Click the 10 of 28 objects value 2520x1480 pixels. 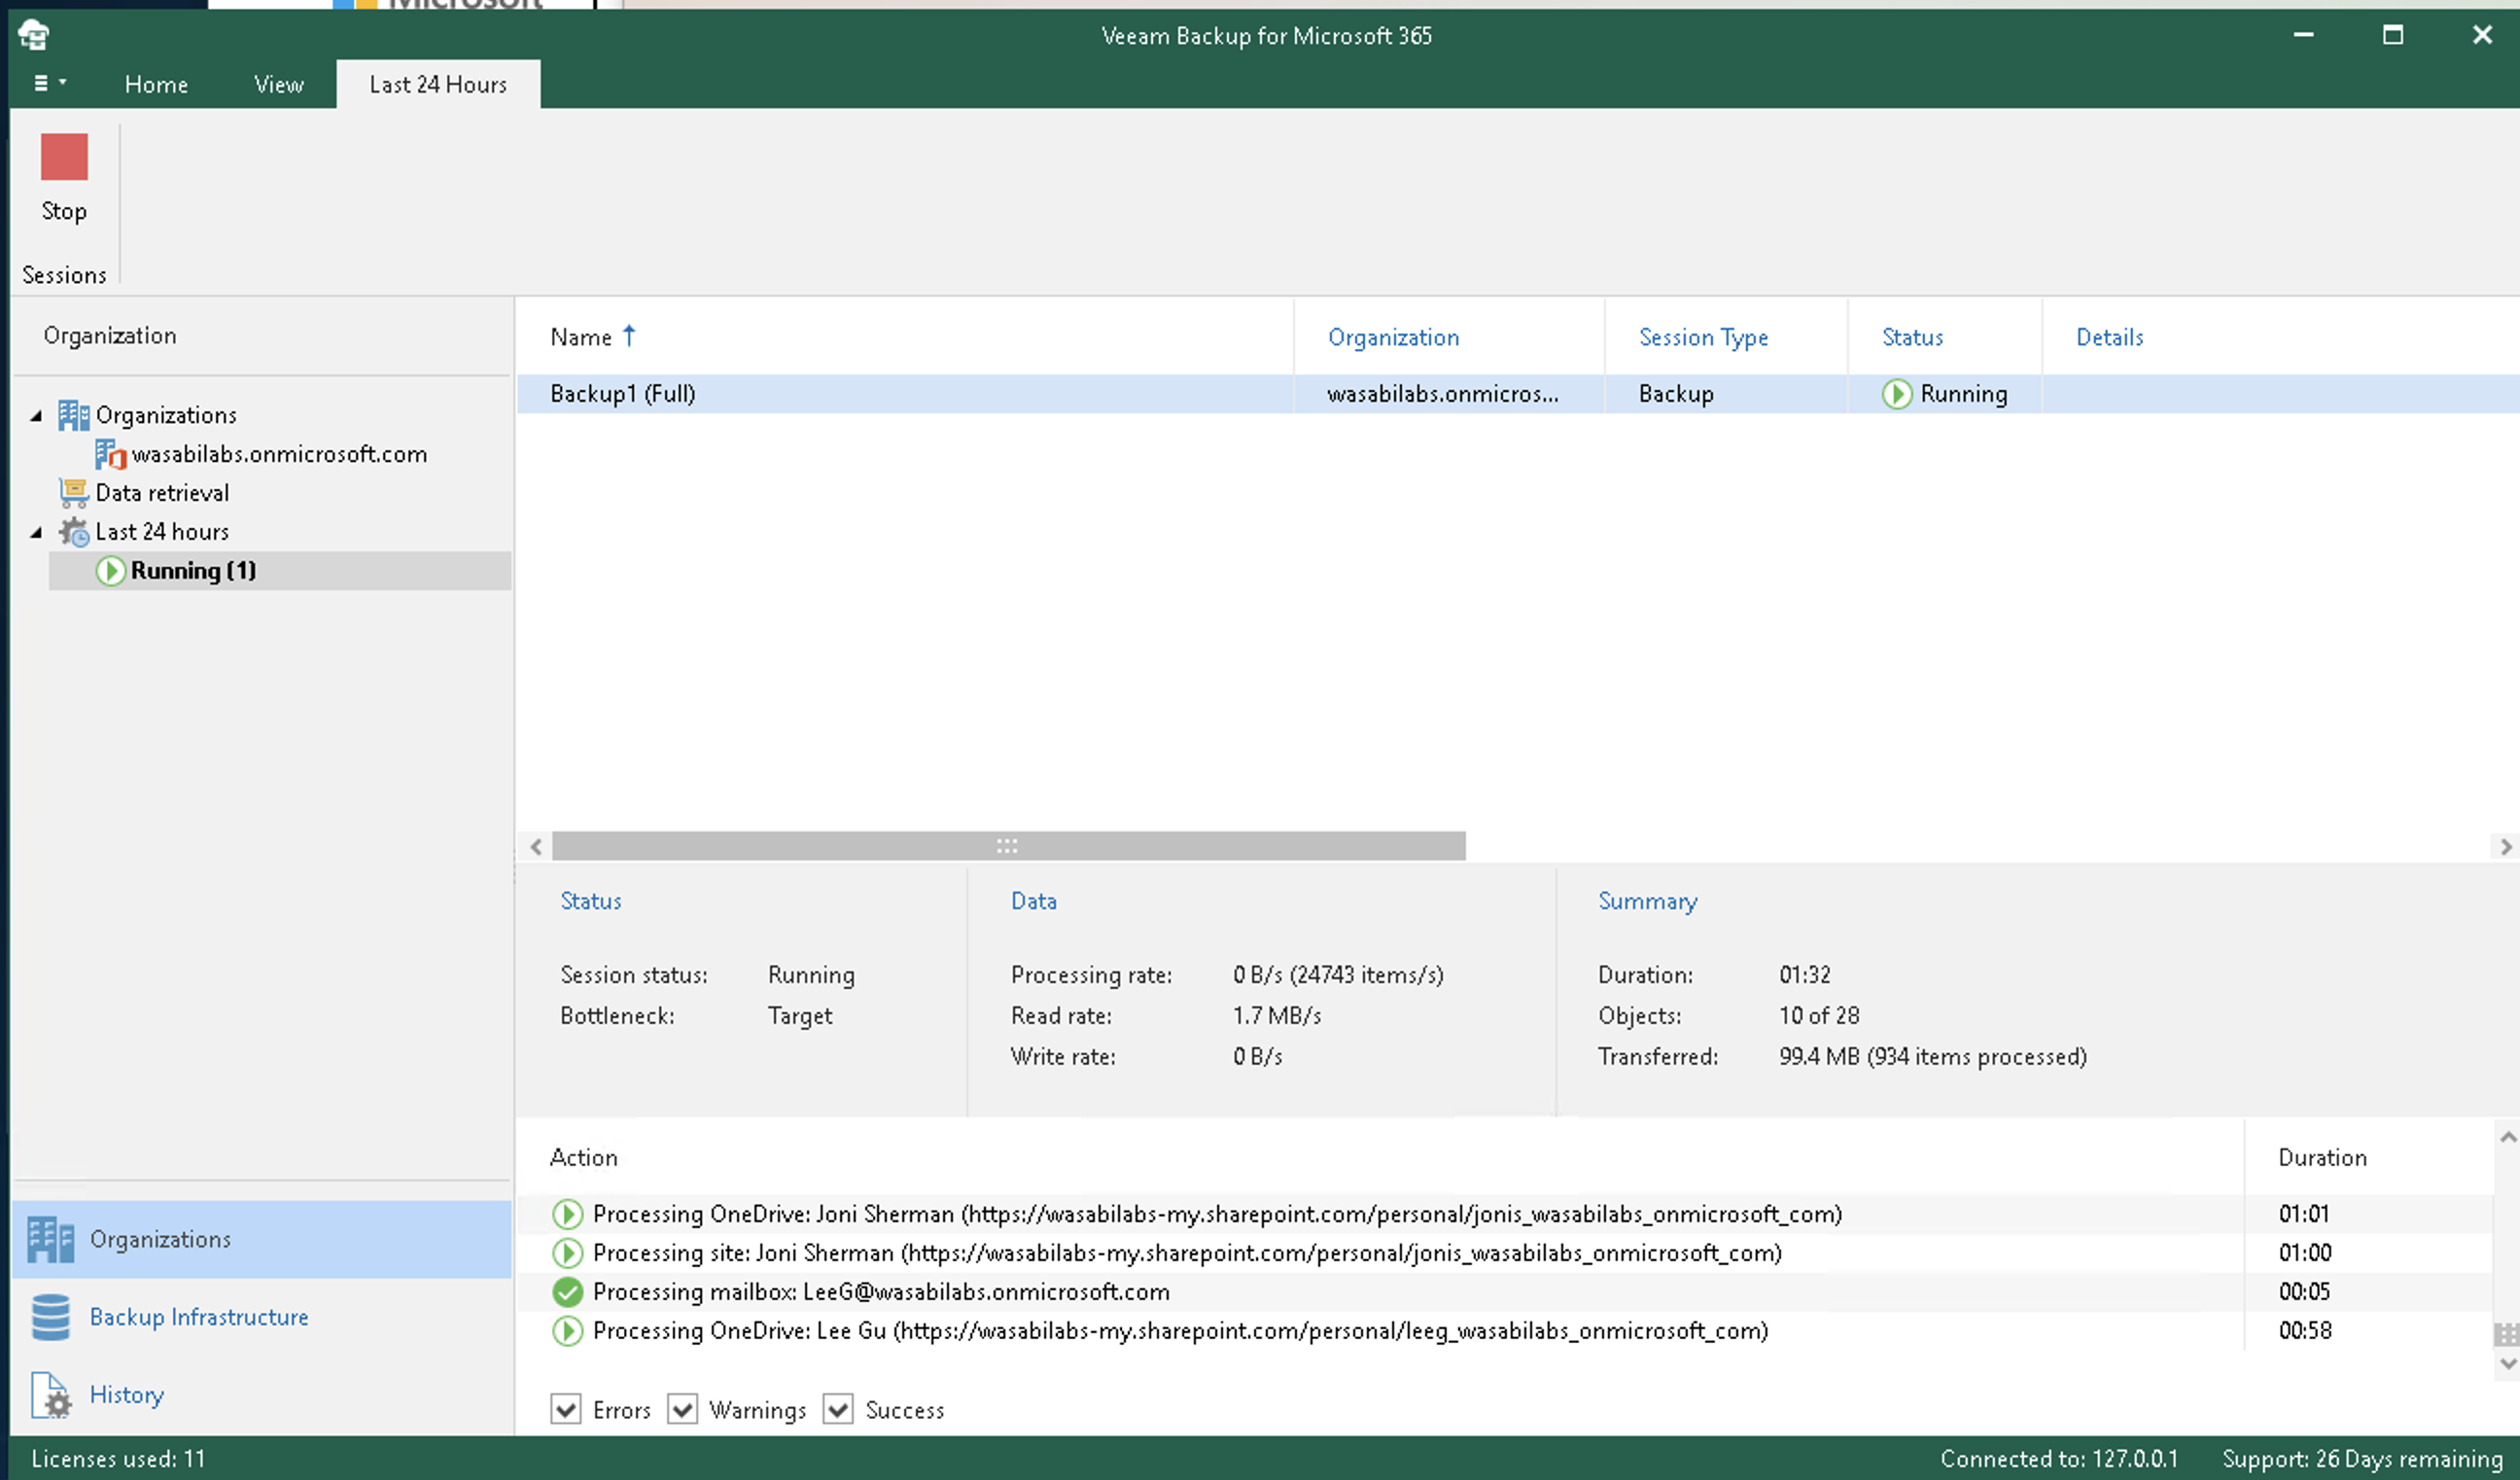pyautogui.click(x=1819, y=1016)
